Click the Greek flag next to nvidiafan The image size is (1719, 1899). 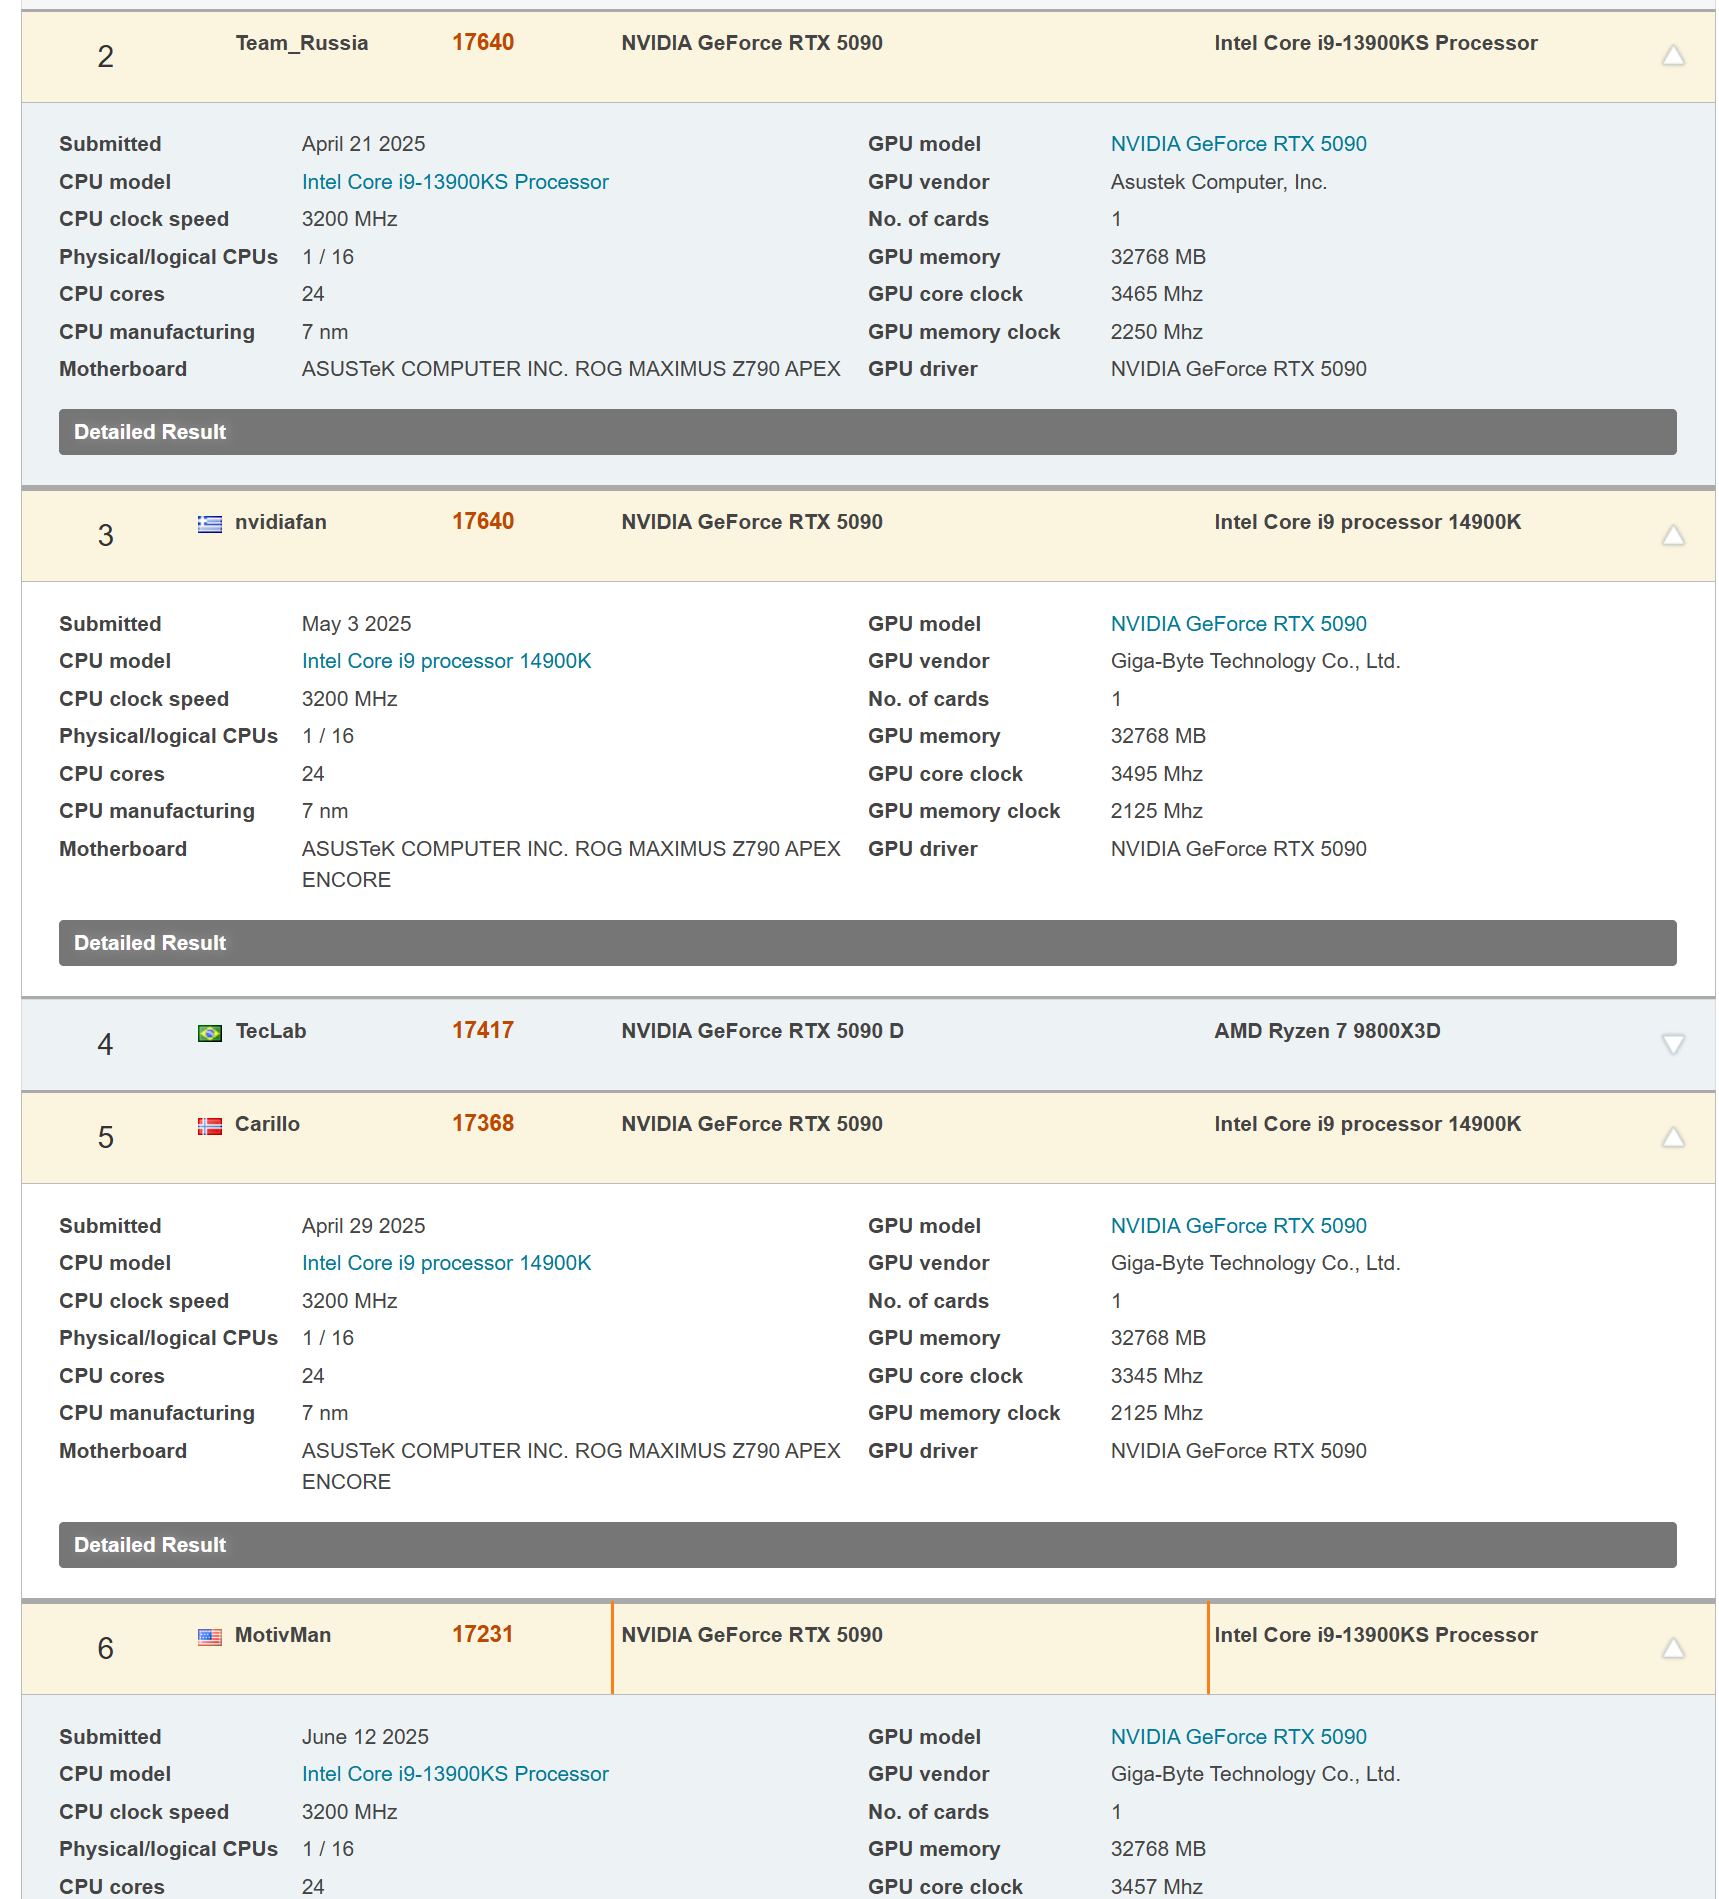210,524
